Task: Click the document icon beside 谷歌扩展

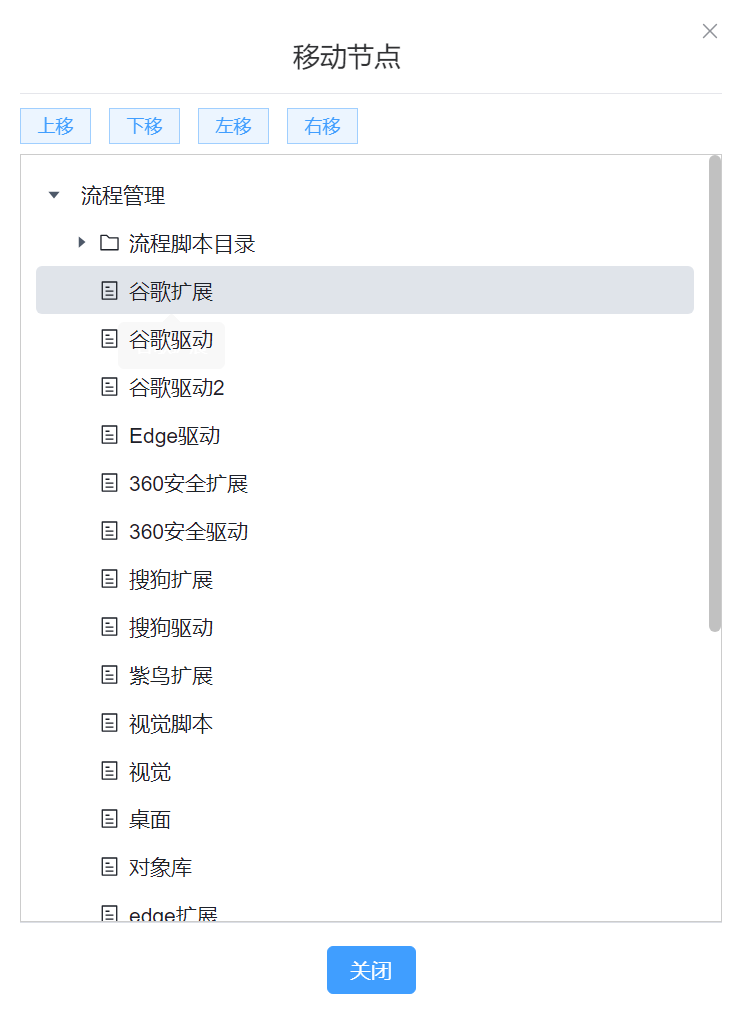Action: tap(110, 291)
